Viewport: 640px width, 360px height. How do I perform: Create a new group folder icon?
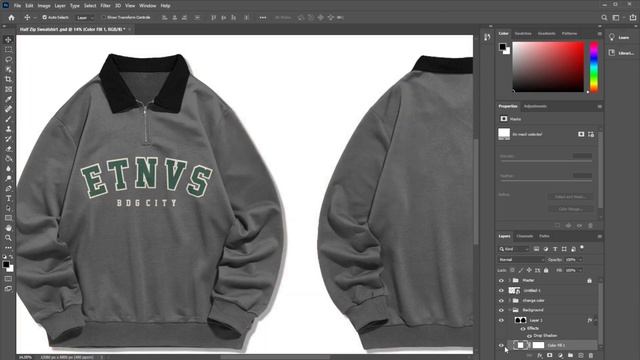point(570,356)
